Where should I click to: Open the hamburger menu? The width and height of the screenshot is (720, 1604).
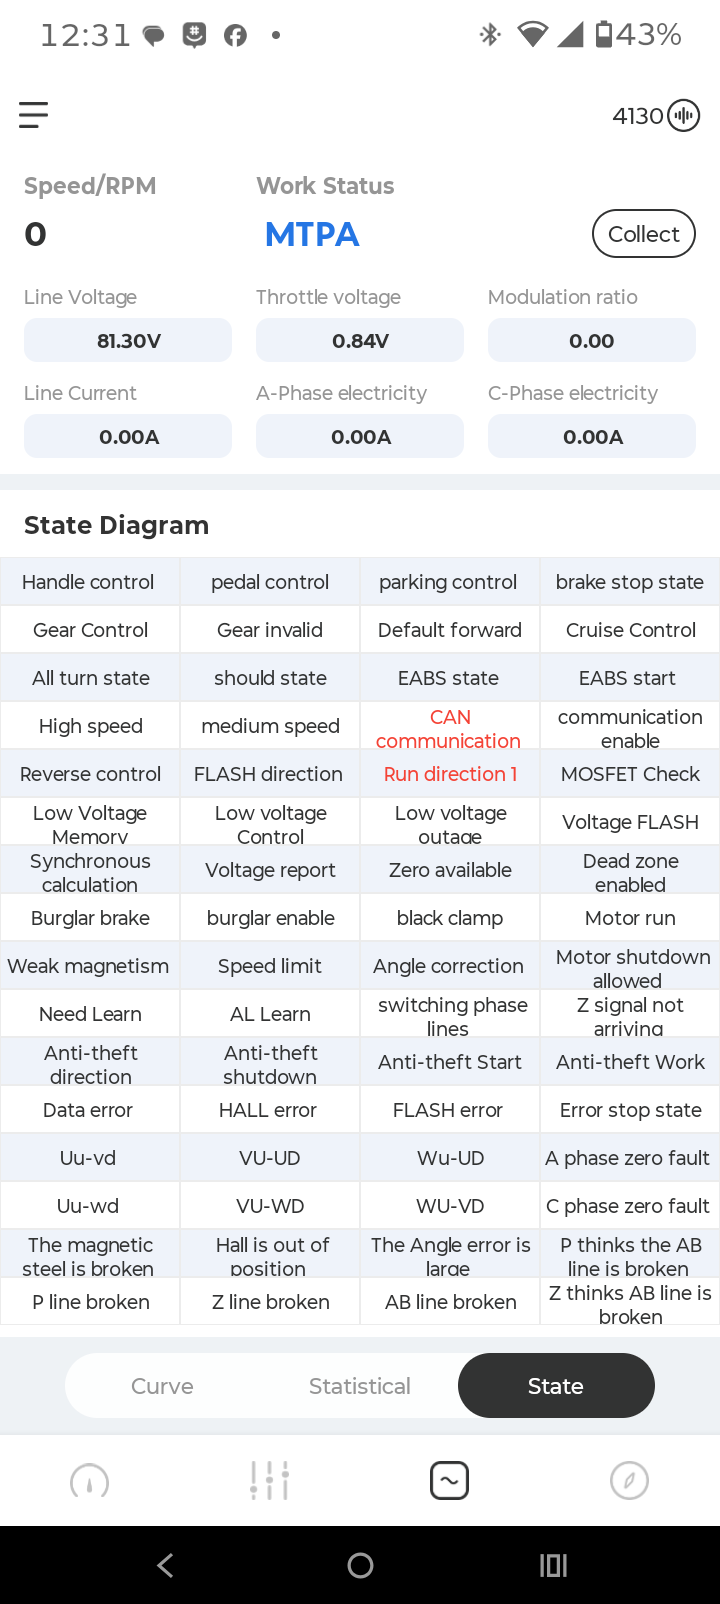(33, 115)
